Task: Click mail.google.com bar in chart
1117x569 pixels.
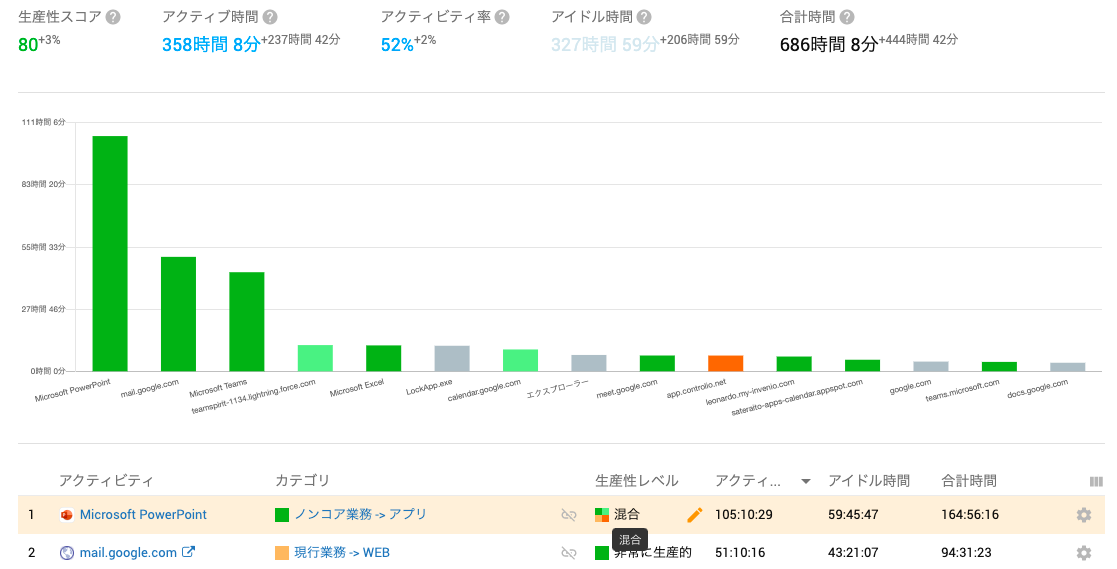Action: (x=178, y=314)
